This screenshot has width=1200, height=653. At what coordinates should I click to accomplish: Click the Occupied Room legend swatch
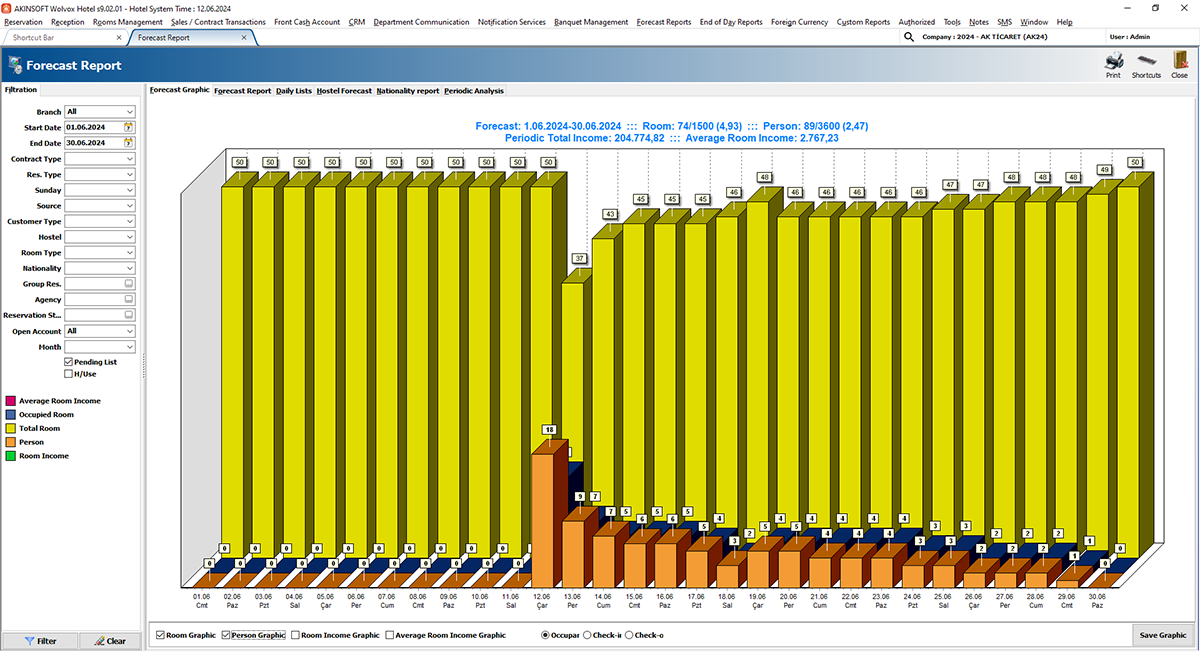click(10, 415)
